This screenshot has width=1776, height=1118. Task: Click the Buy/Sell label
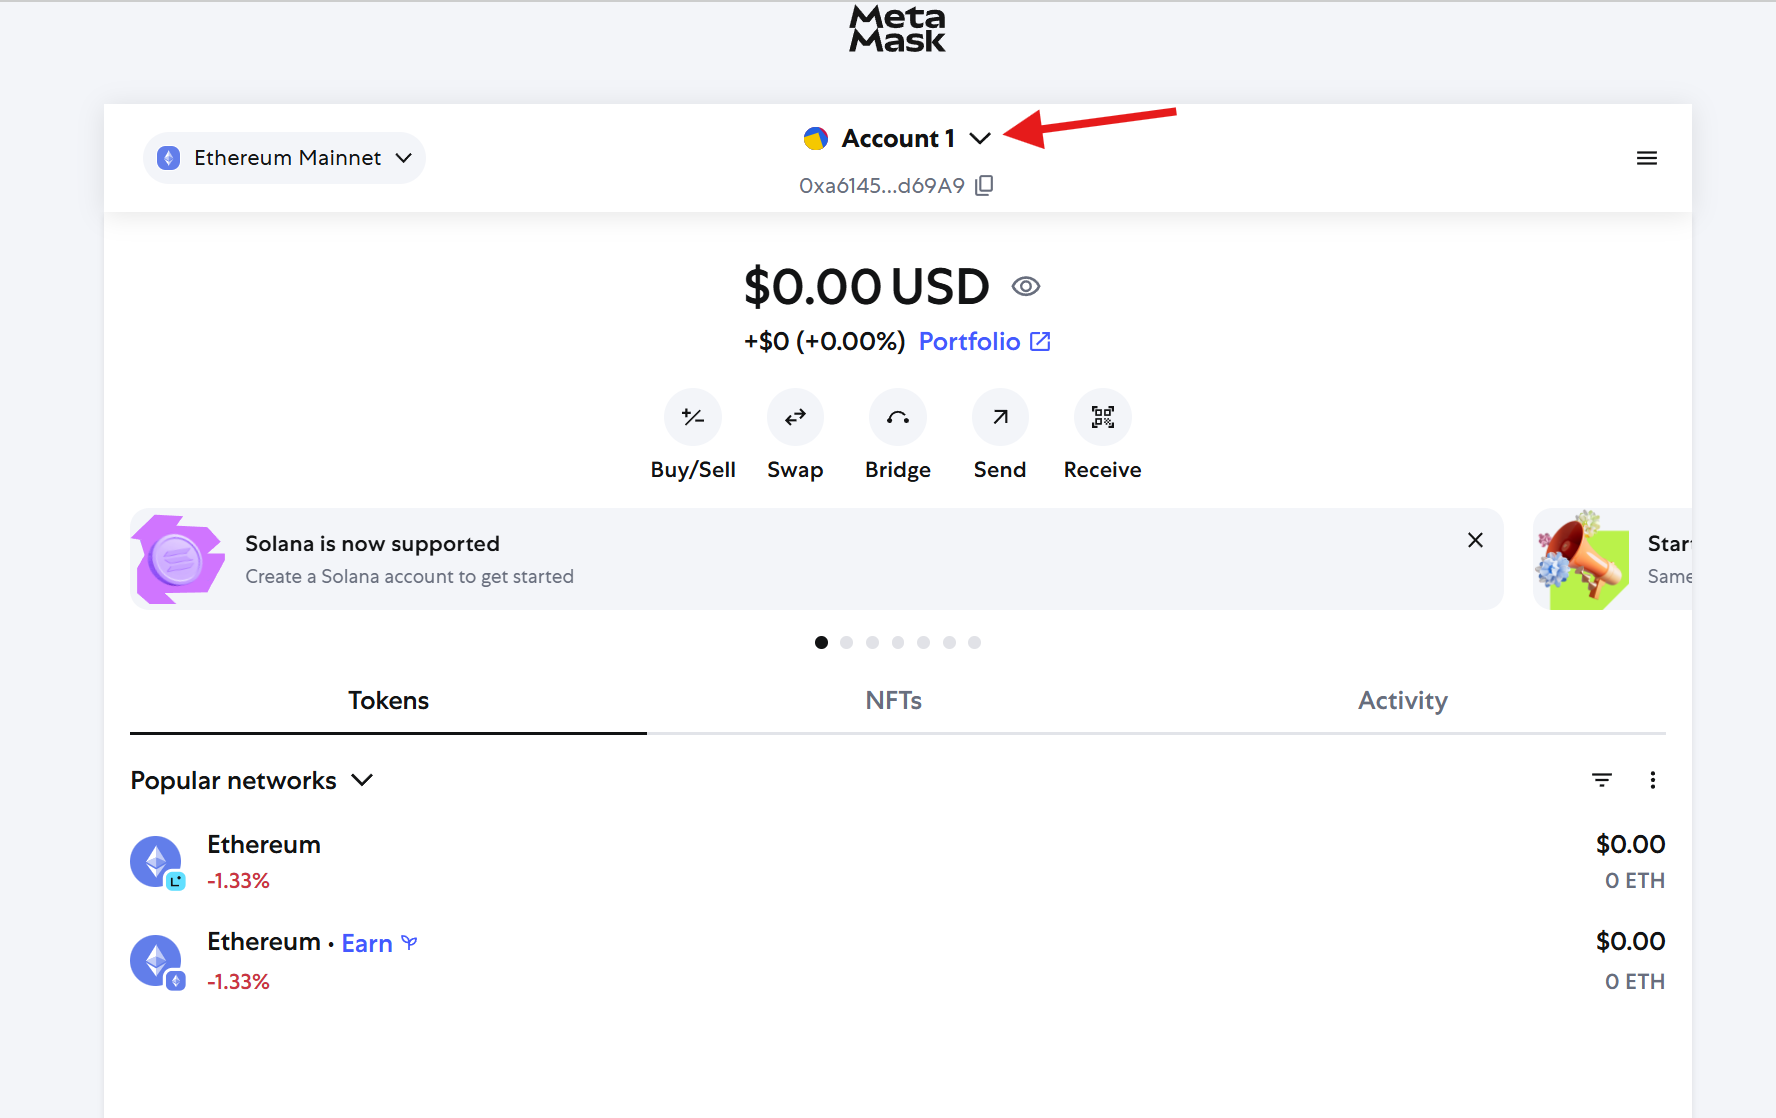[x=693, y=470]
